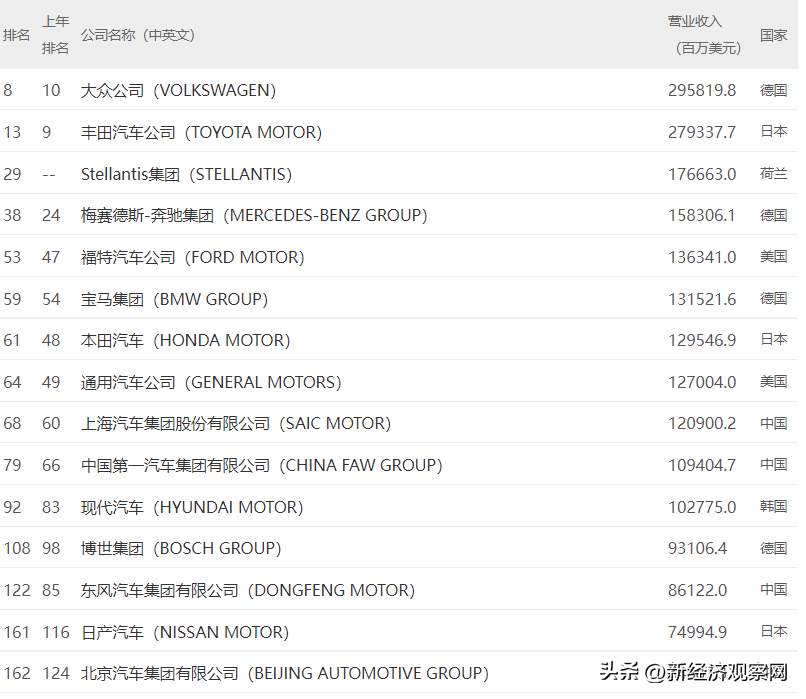Select 现代汽车 (HYUNDAI MOTOR) name
This screenshot has width=806, height=699.
point(192,508)
